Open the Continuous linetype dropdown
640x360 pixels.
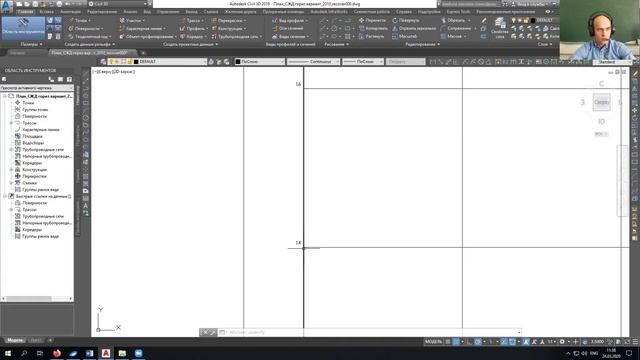tap(313, 62)
